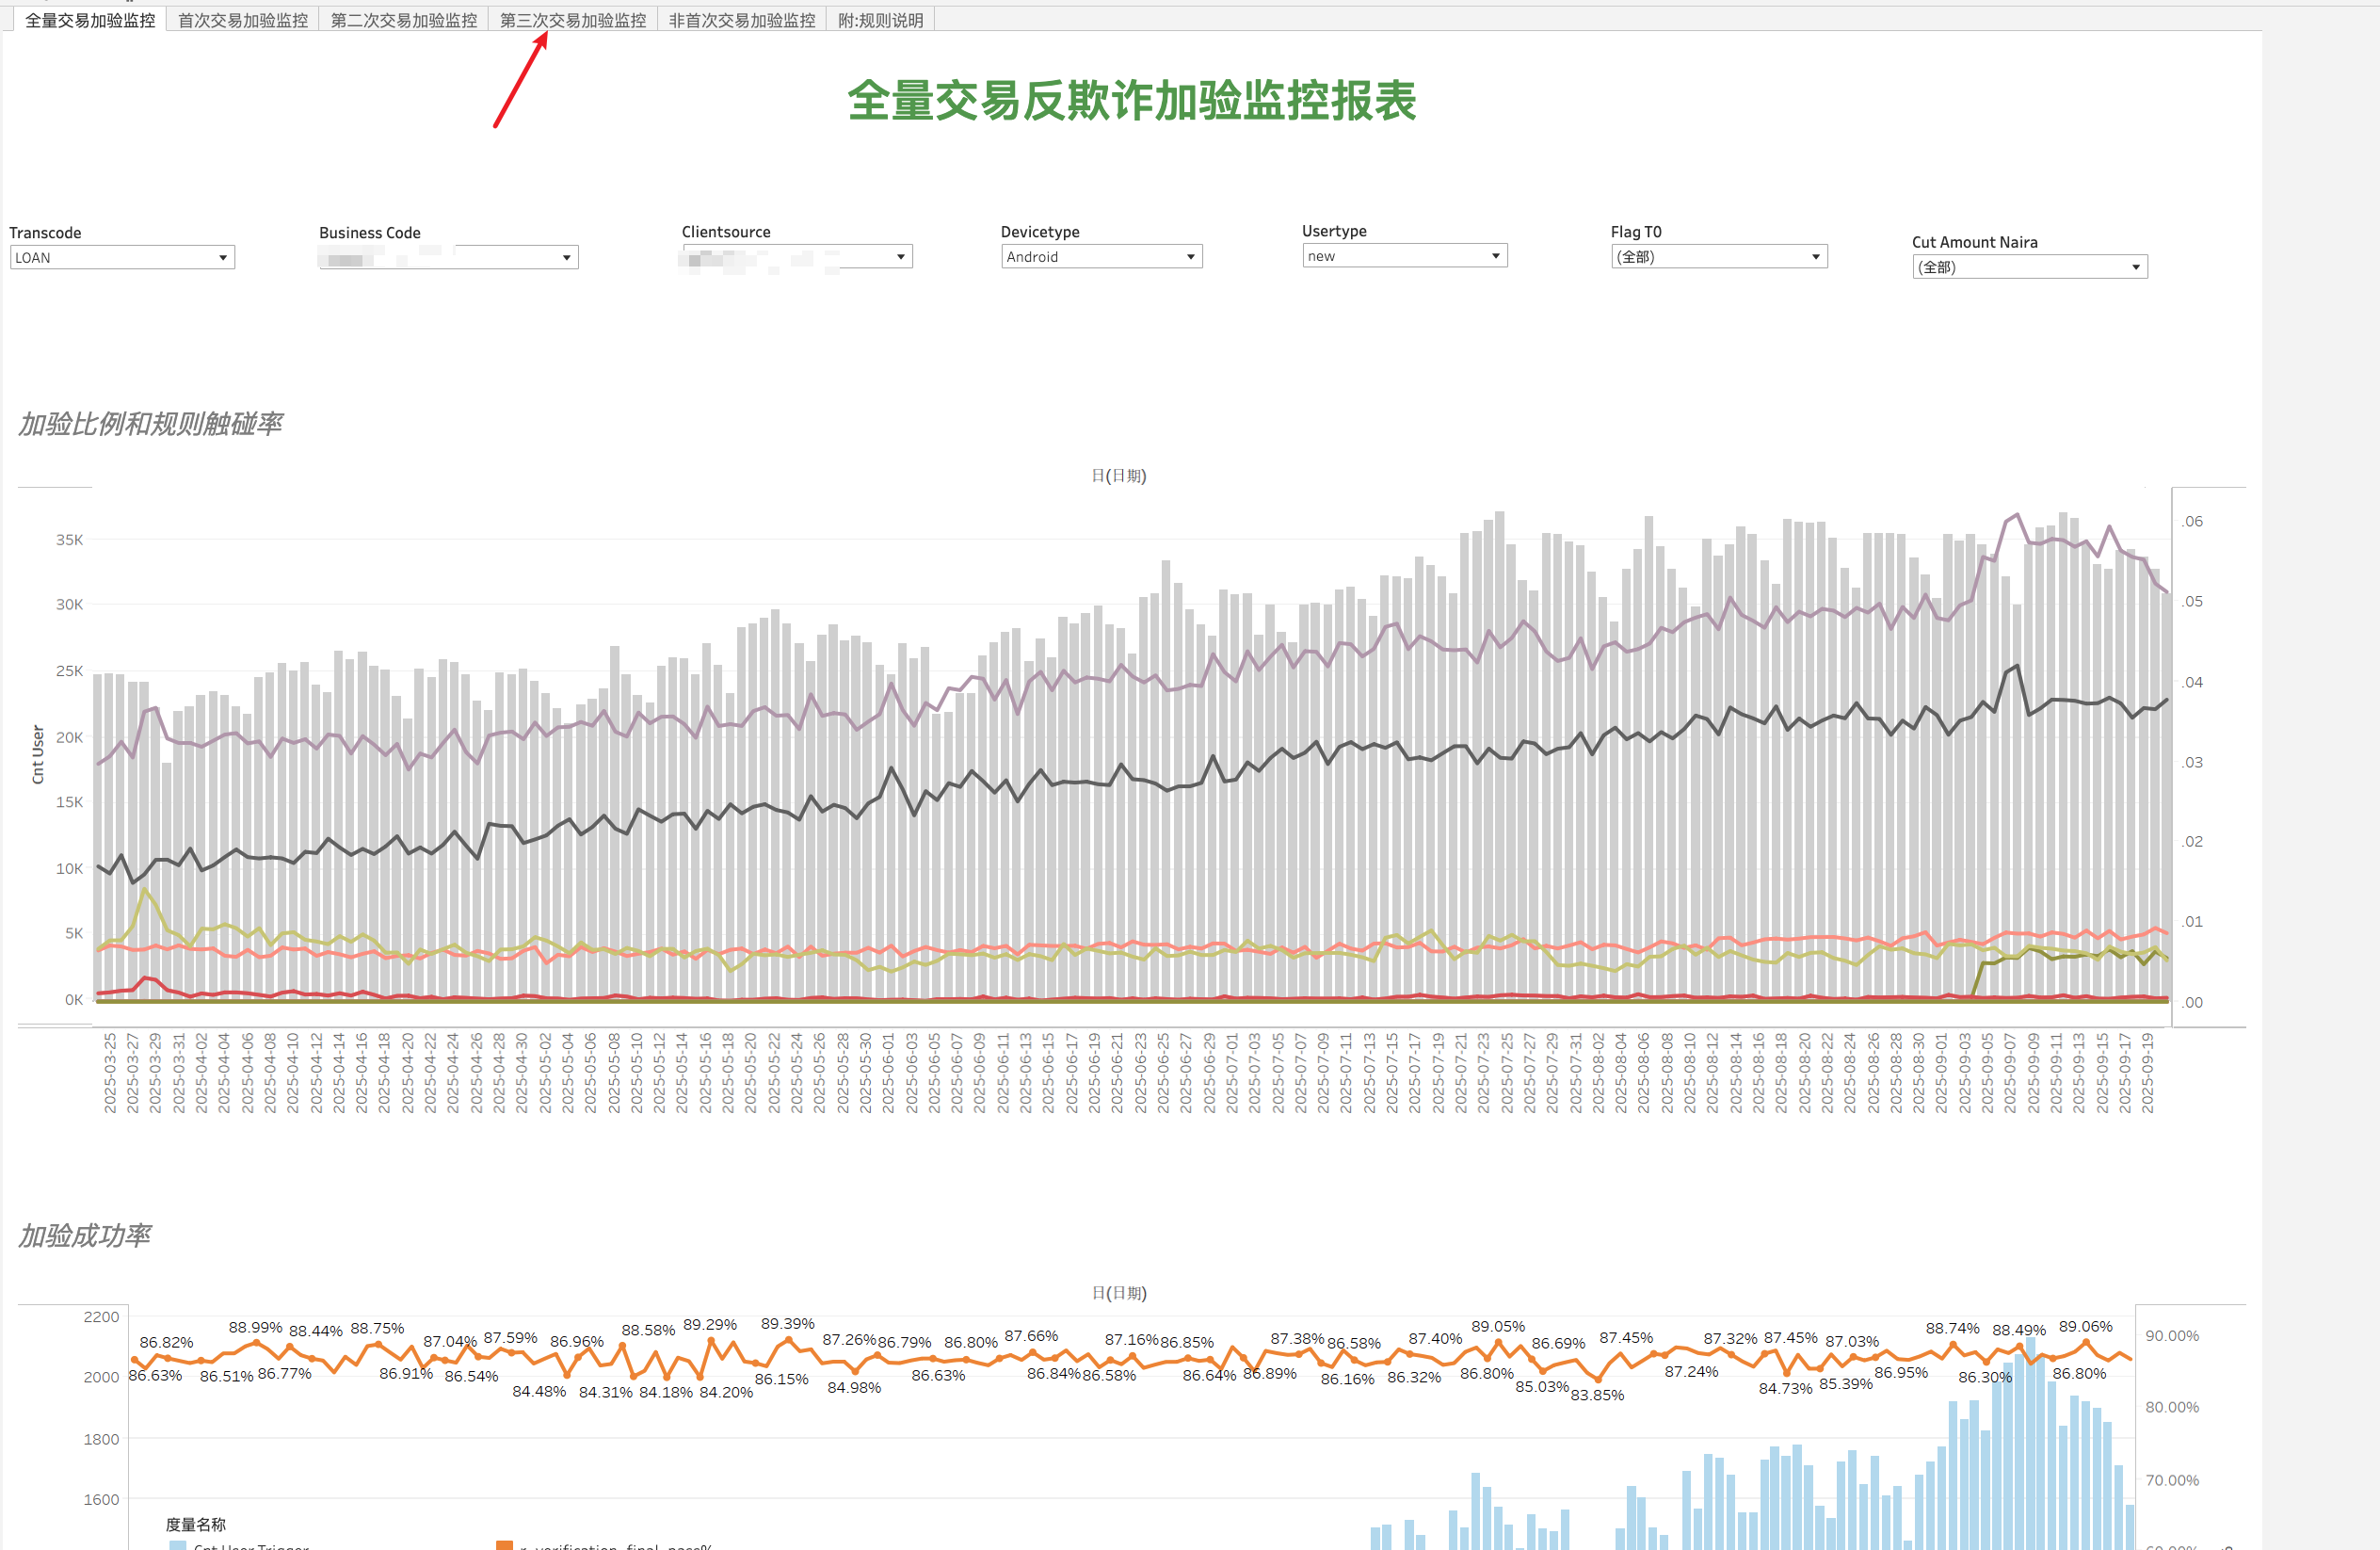Viewport: 2380px width, 1550px height.
Task: Click the Flag T0 filter label
Action: click(1635, 232)
